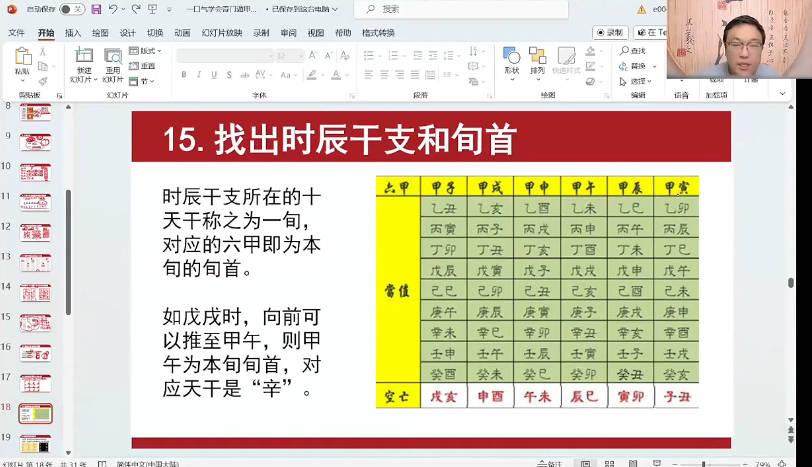Click the New Slide (新建幻灯片) icon
Viewport: 812px width, 467px height.
click(x=83, y=60)
